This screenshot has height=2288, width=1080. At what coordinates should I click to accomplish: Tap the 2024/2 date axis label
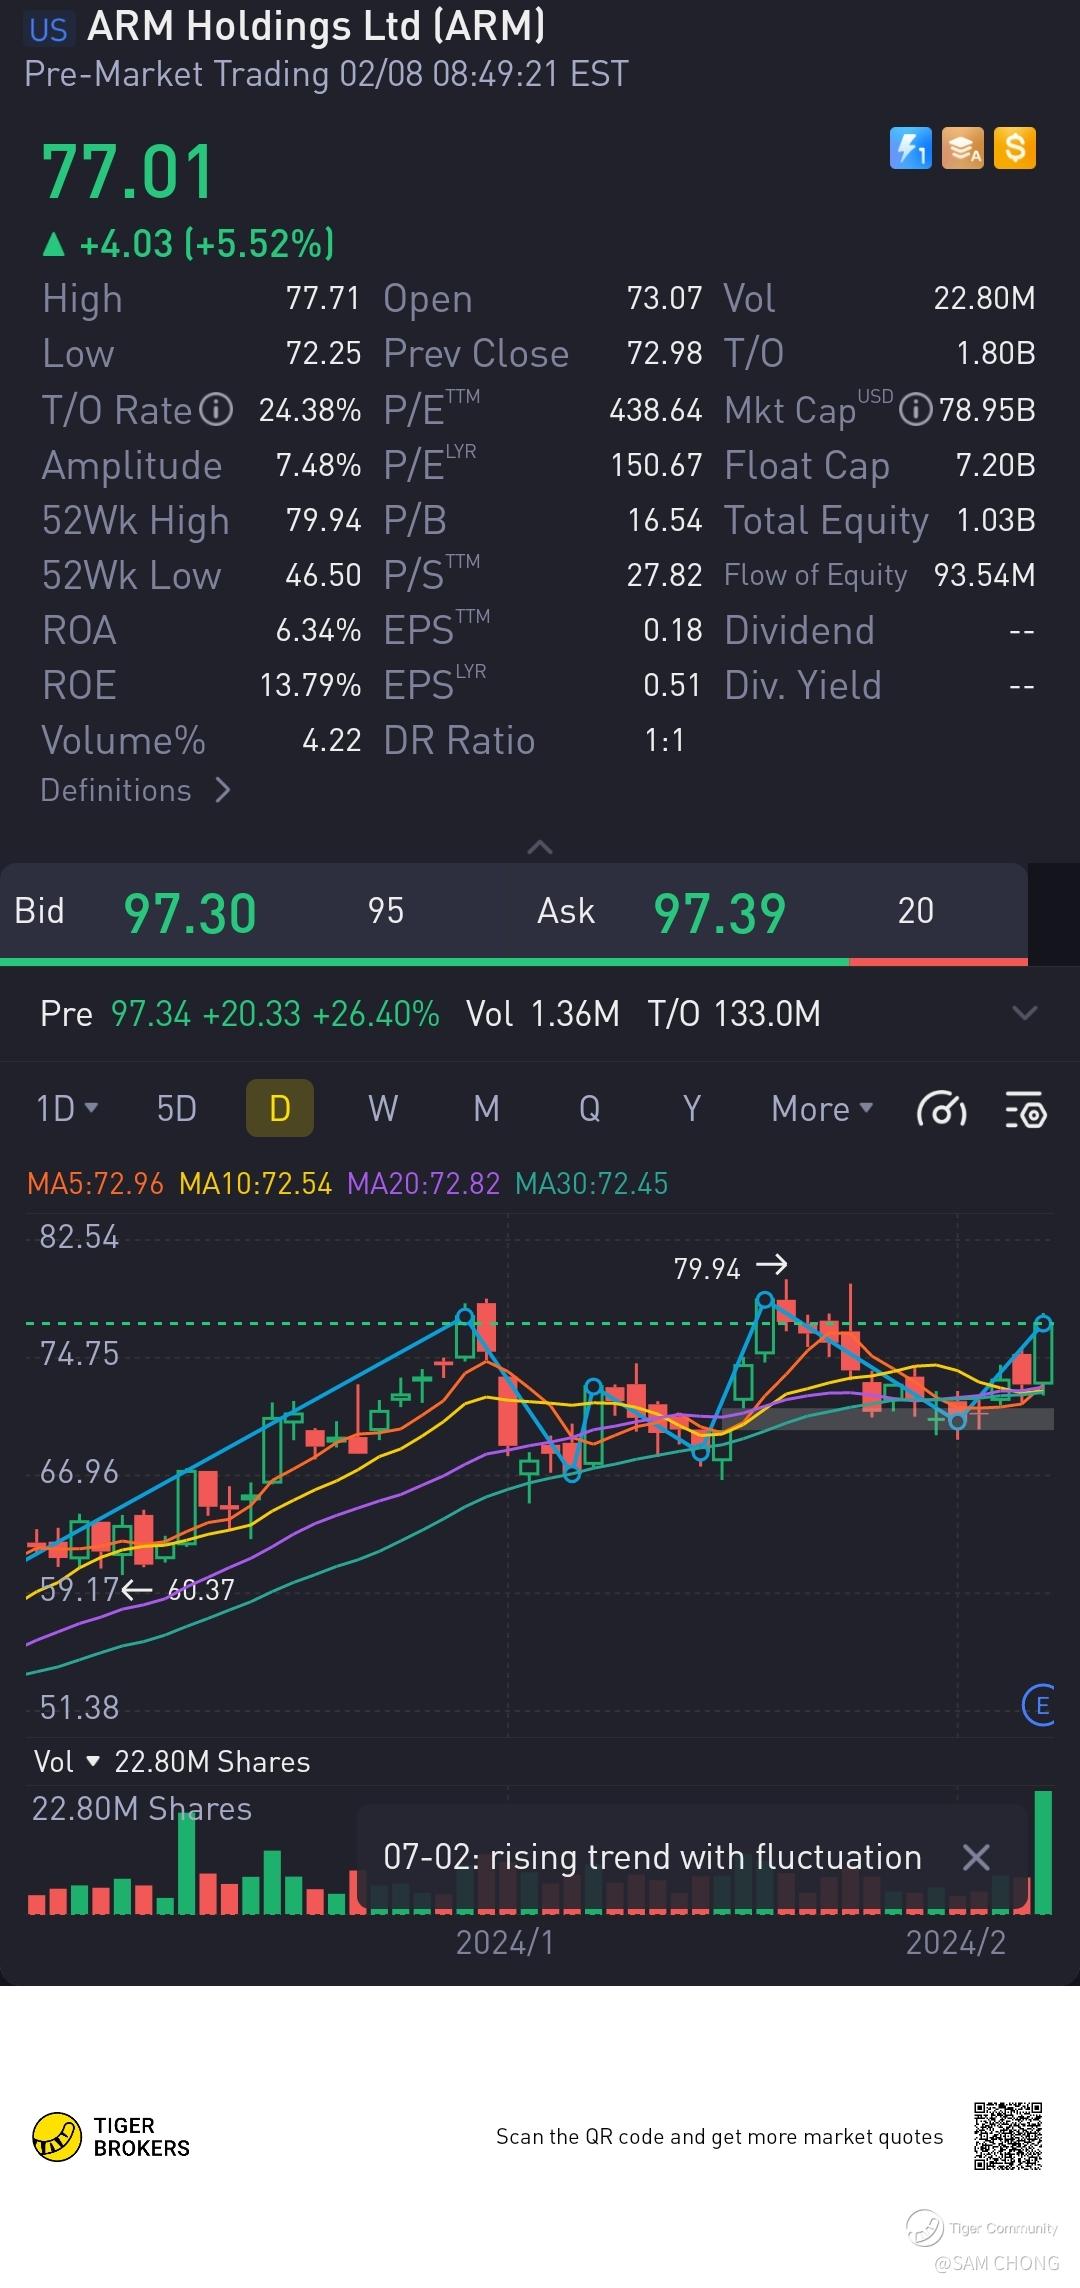click(955, 1942)
